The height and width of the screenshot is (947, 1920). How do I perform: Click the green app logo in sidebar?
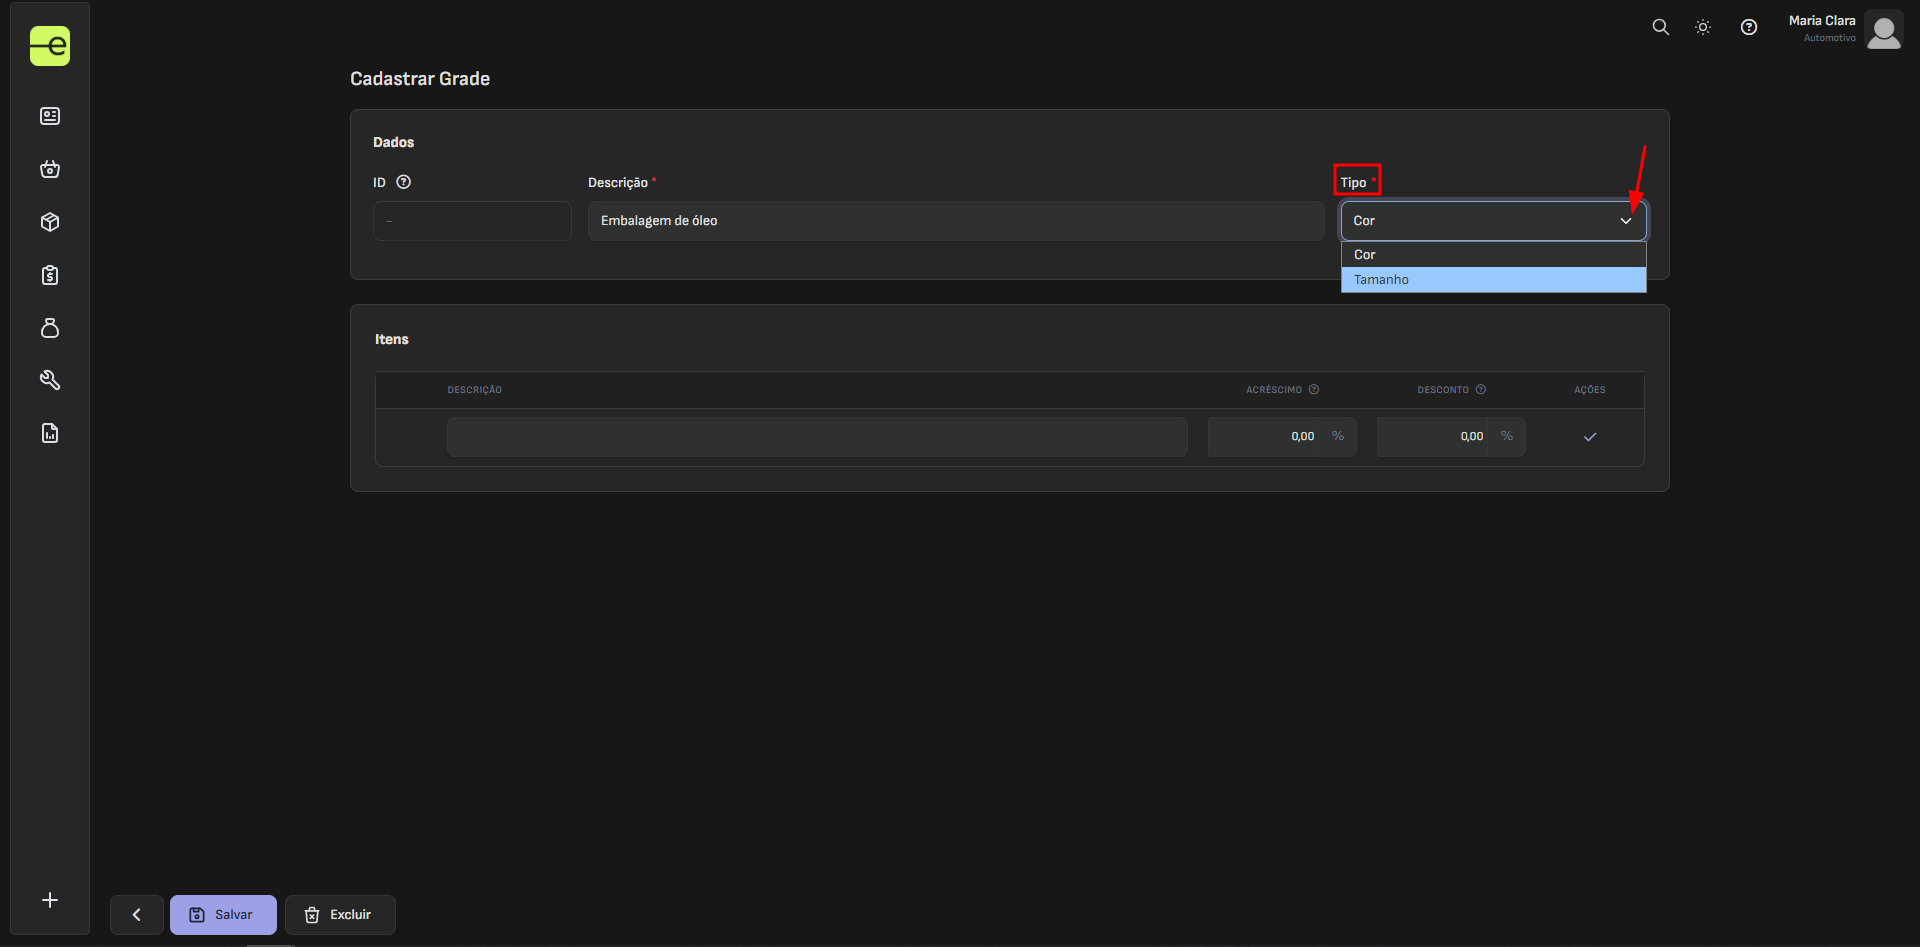(x=50, y=46)
